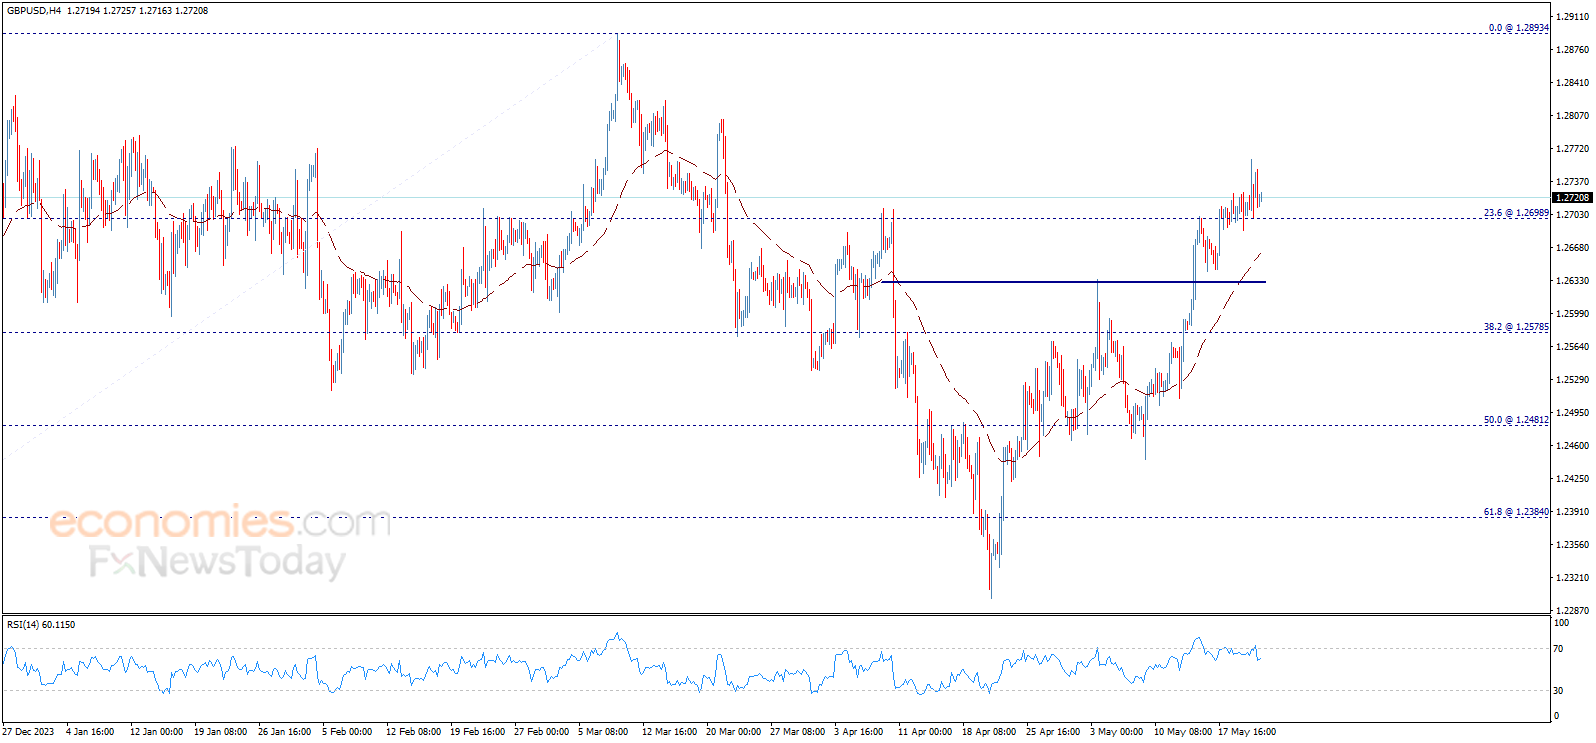
Task: Click RSI scale level 70
Action: 1558,649
